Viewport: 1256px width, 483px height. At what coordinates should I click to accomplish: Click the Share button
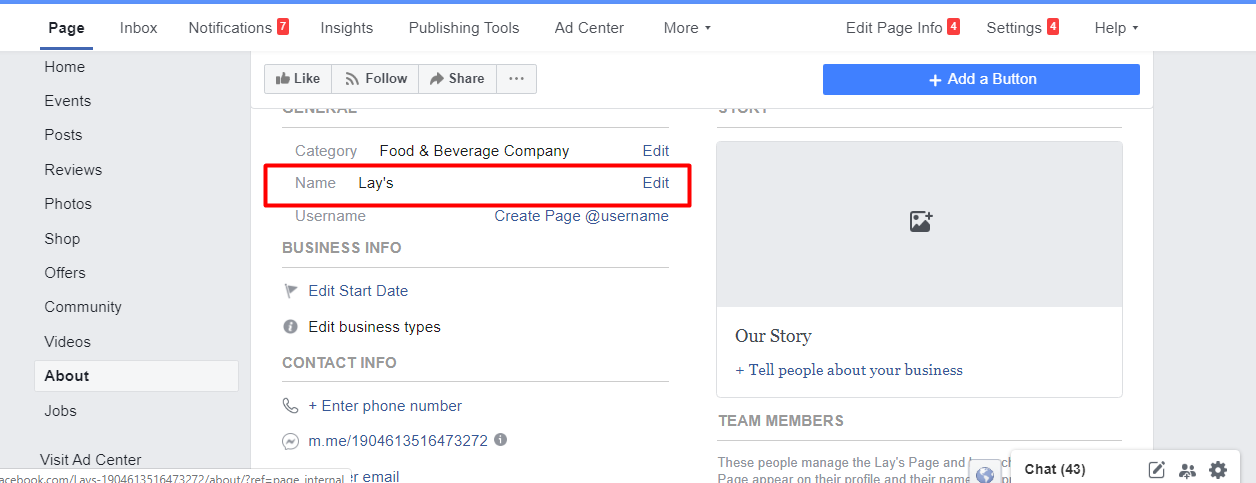457,79
